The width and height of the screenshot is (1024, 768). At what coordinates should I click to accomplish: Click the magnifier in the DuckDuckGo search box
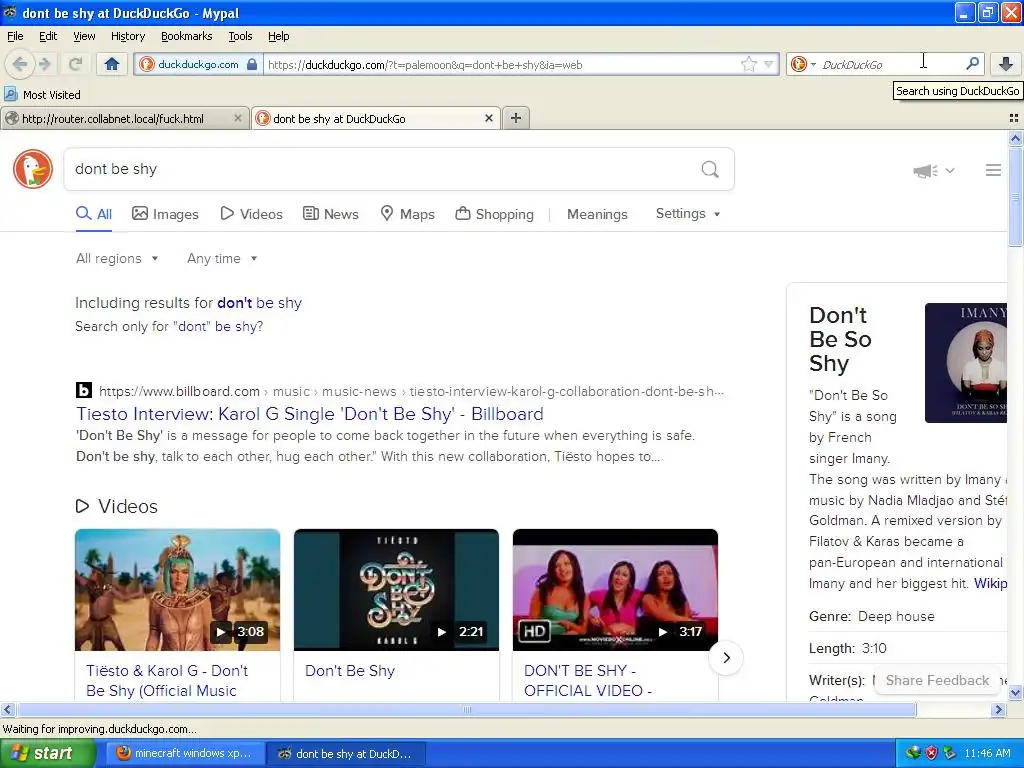pyautogui.click(x=972, y=63)
